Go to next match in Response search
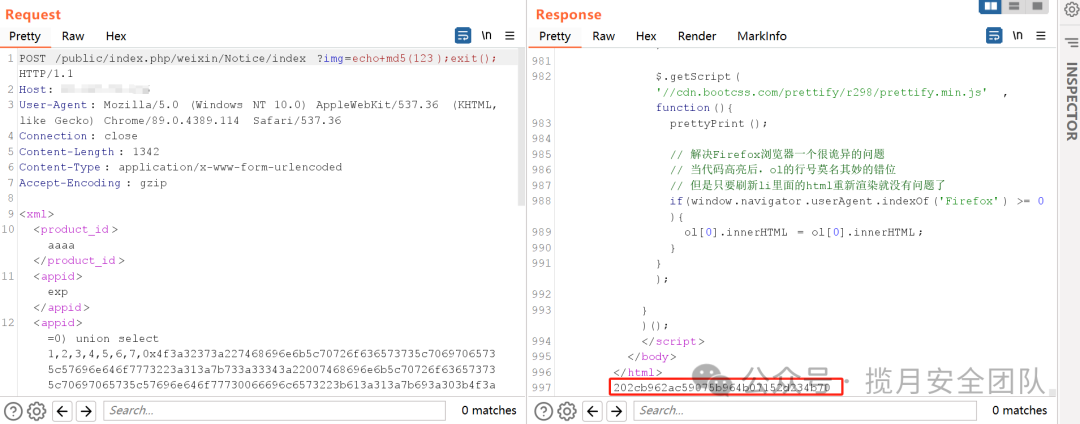 pos(616,411)
